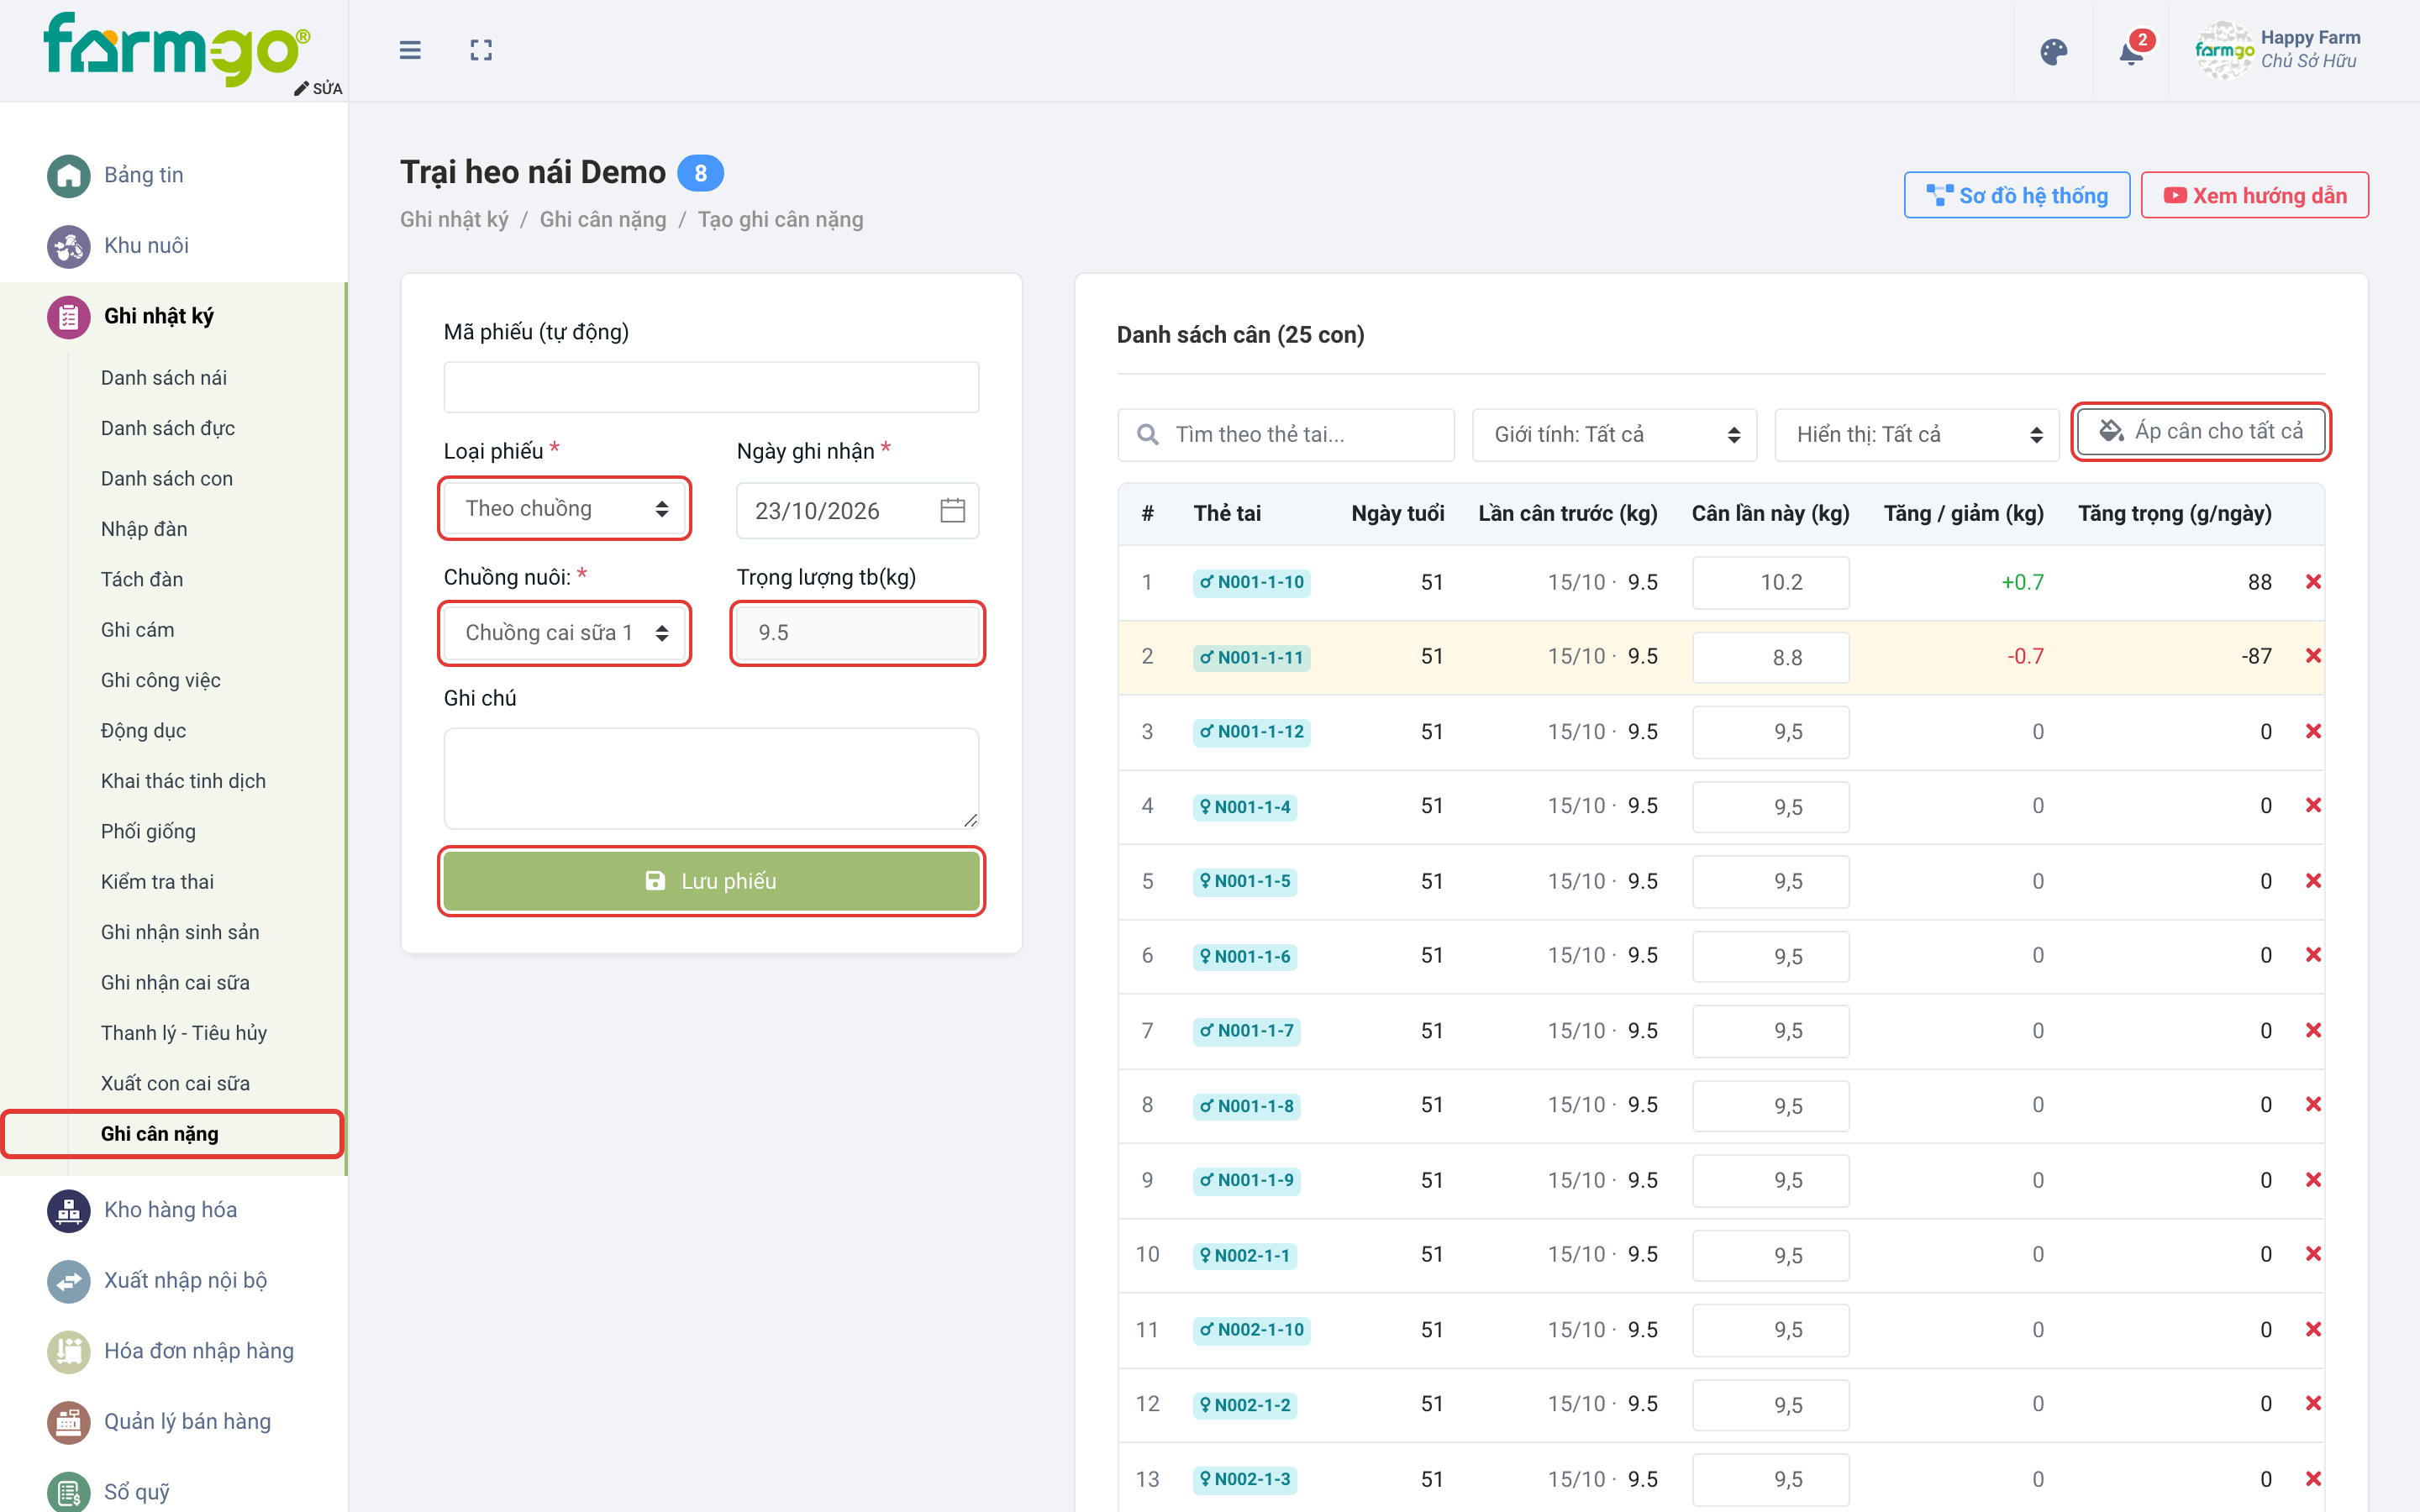Click the Bảng tin home icon
The image size is (2420, 1512).
pos(68,176)
